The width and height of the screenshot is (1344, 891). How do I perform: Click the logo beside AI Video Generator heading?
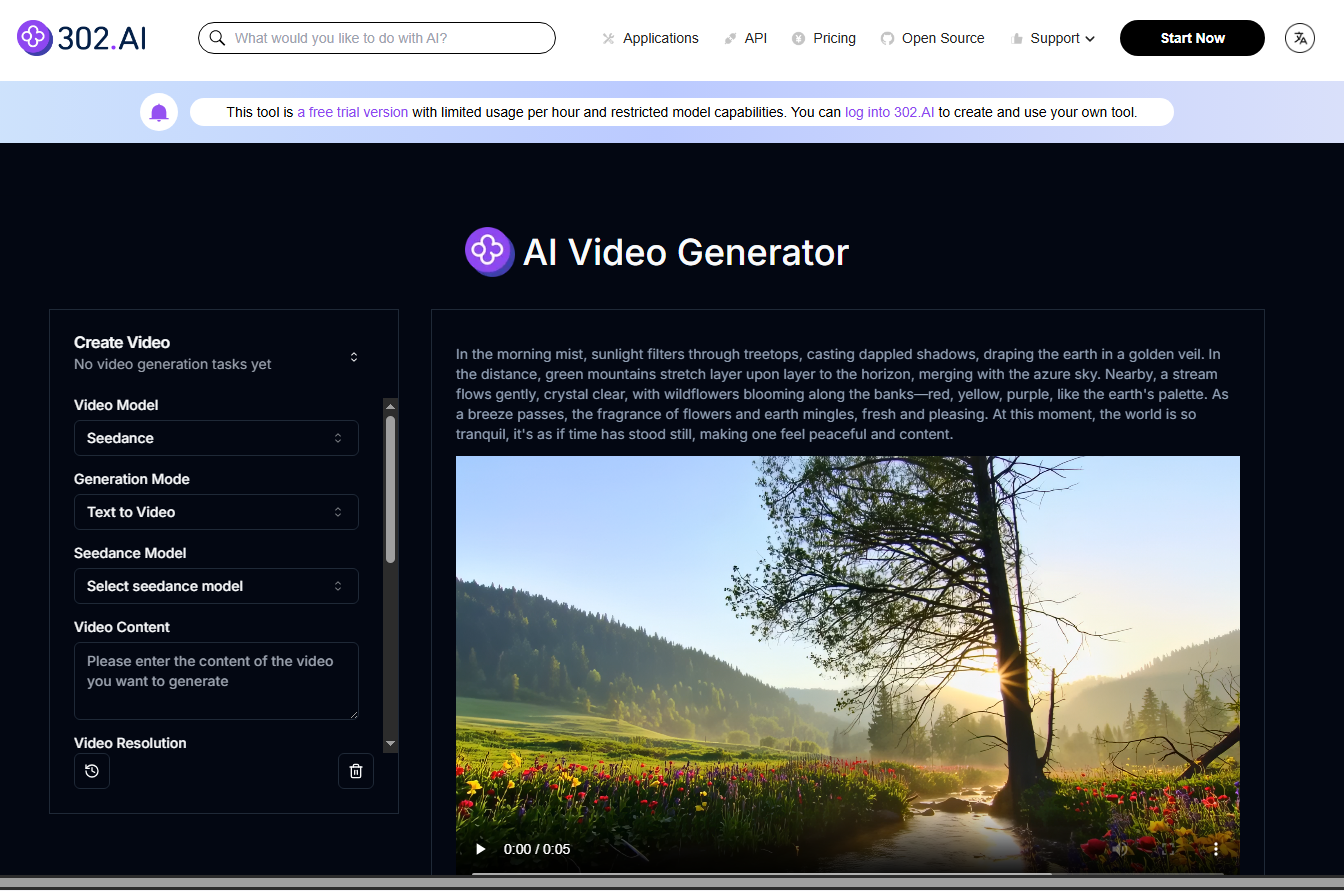[490, 252]
